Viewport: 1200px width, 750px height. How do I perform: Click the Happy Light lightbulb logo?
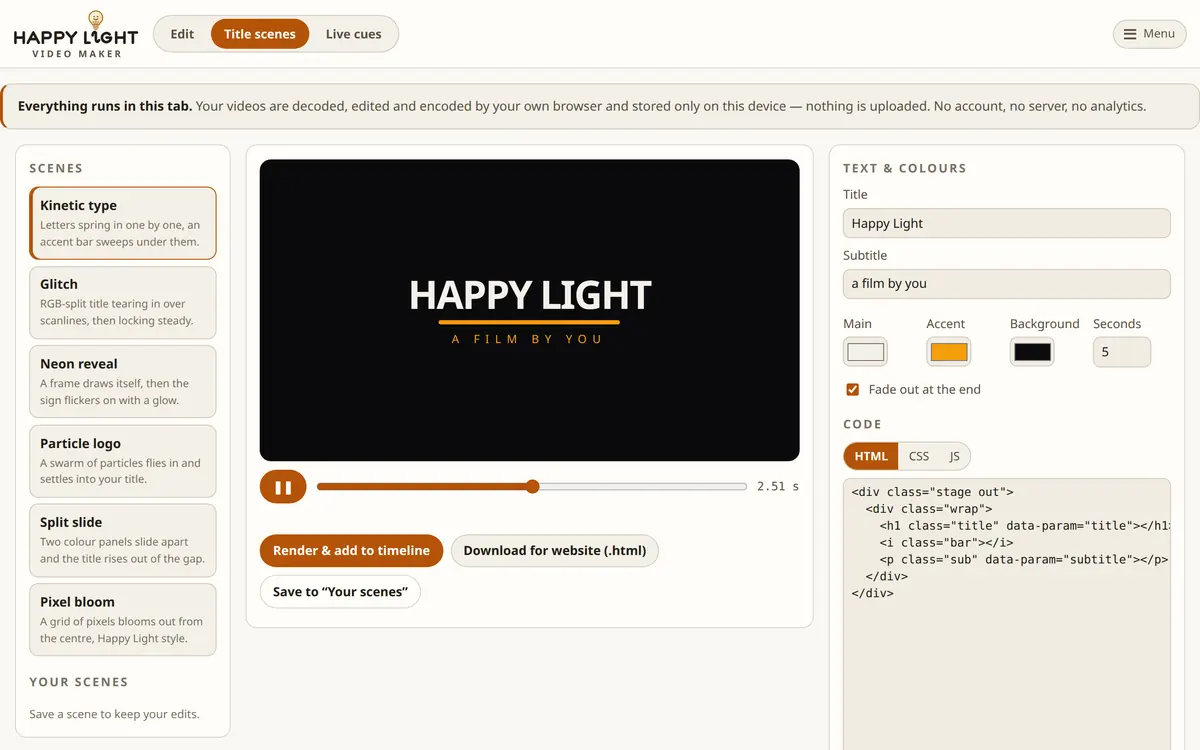click(x=75, y=34)
